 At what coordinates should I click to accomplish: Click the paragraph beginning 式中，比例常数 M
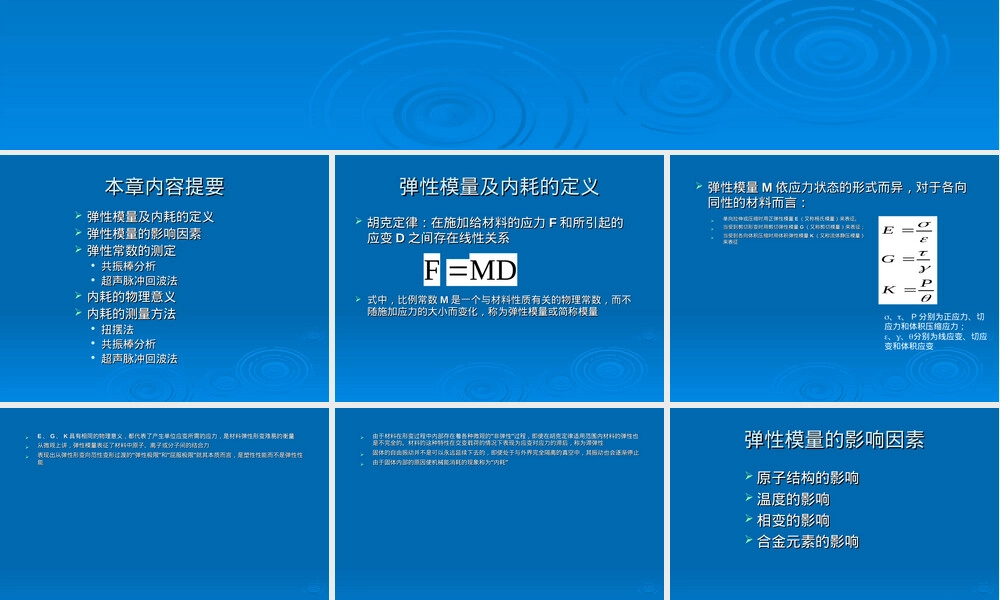(499, 305)
